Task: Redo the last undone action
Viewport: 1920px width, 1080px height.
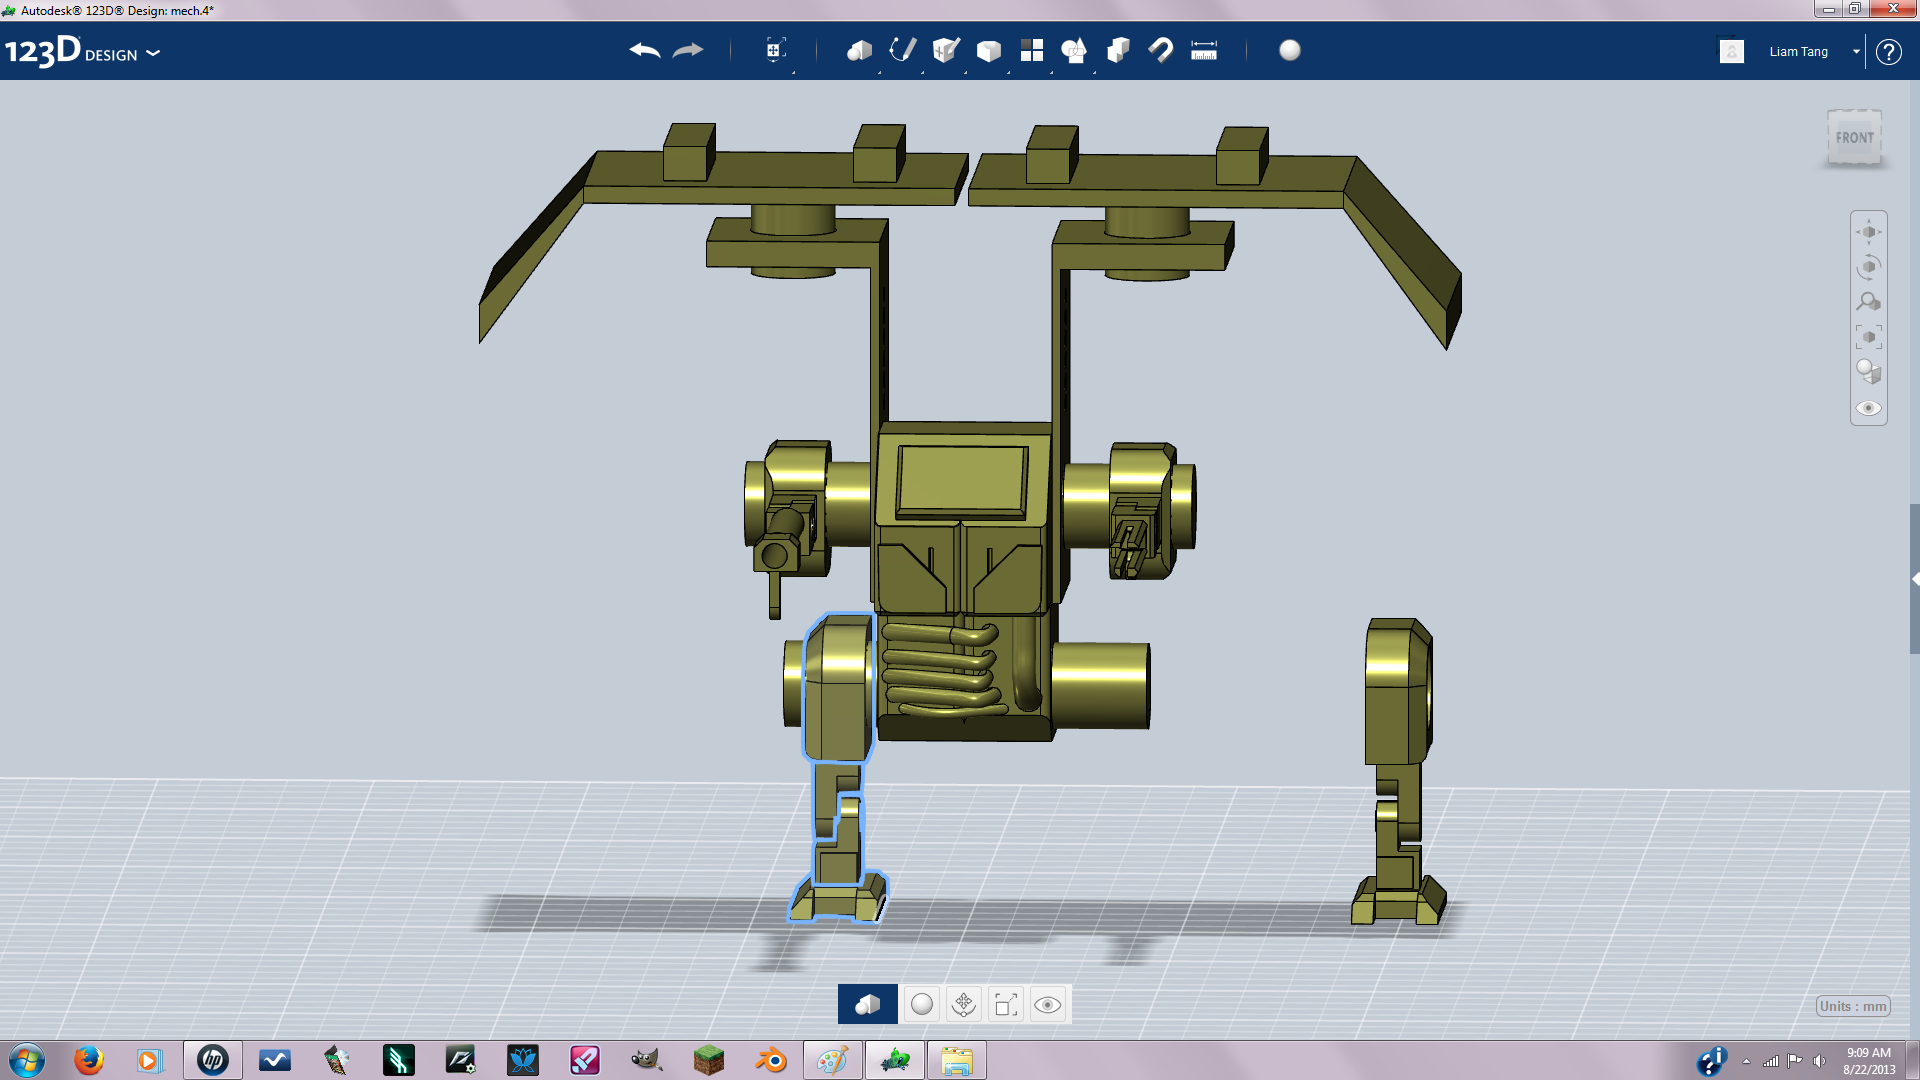Action: point(688,50)
